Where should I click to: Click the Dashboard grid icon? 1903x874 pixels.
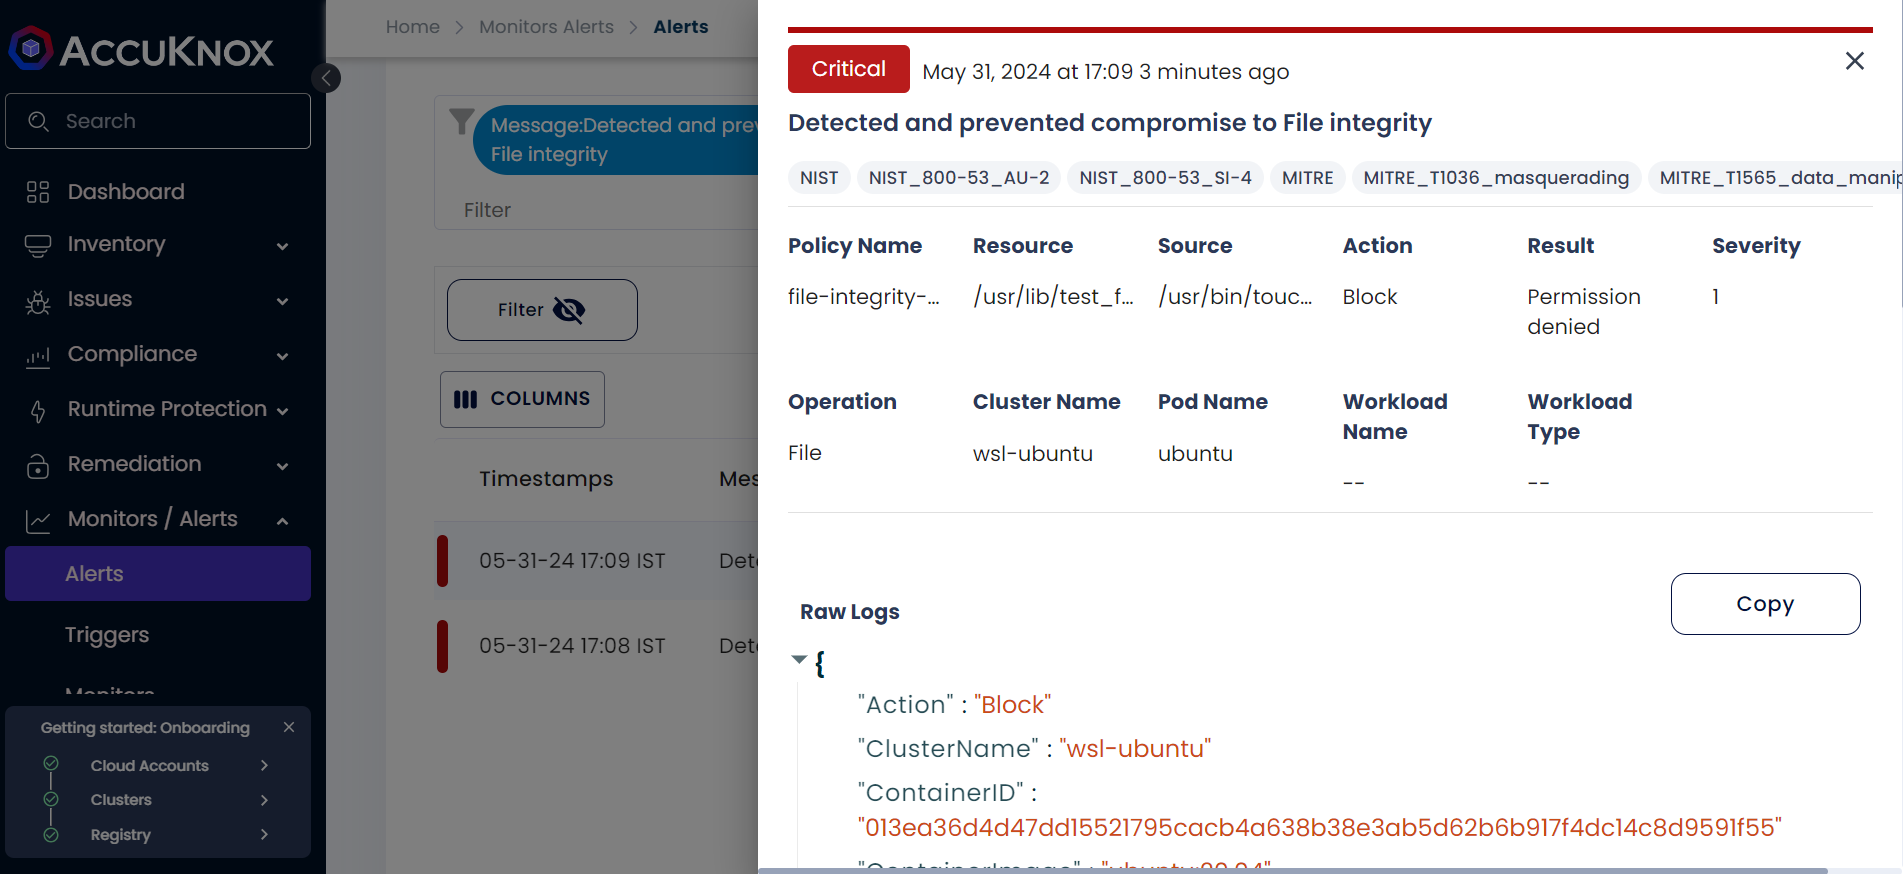point(38,192)
